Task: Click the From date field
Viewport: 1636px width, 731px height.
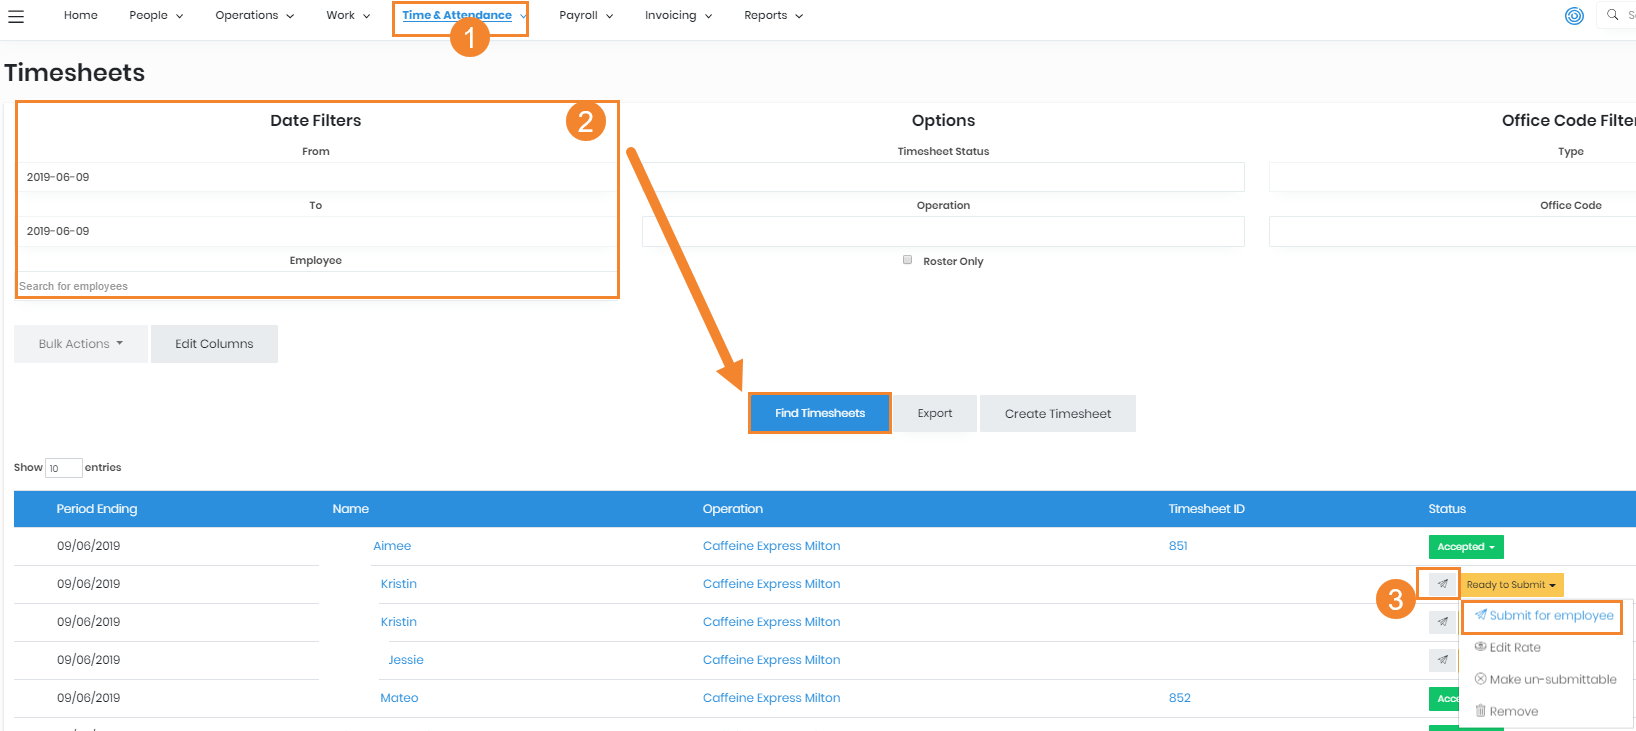Action: click(x=316, y=177)
